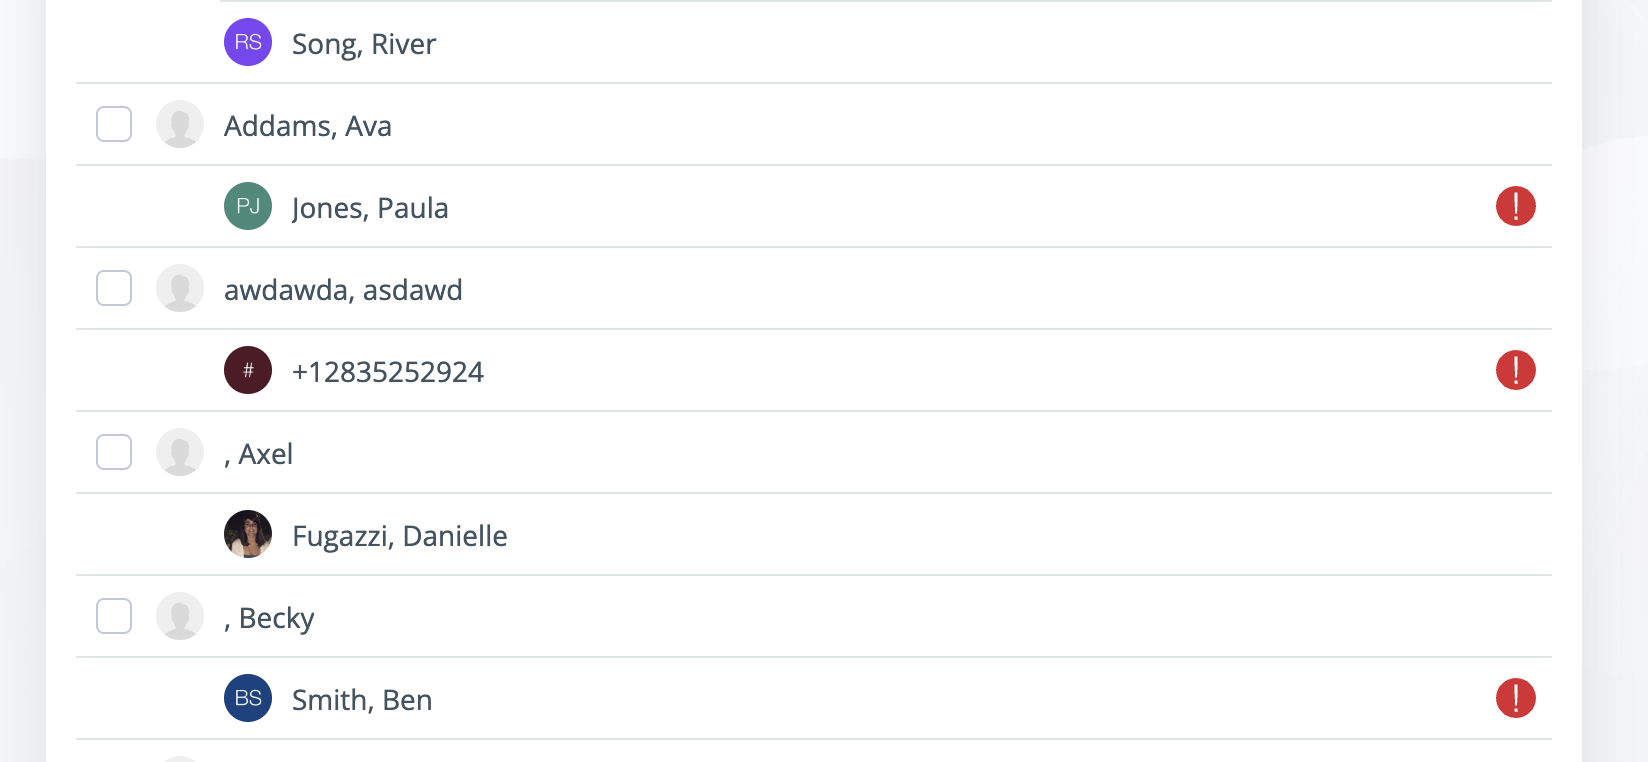Image resolution: width=1648 pixels, height=762 pixels.
Task: Check the box for awdawda, asdawd
Action: click(114, 288)
